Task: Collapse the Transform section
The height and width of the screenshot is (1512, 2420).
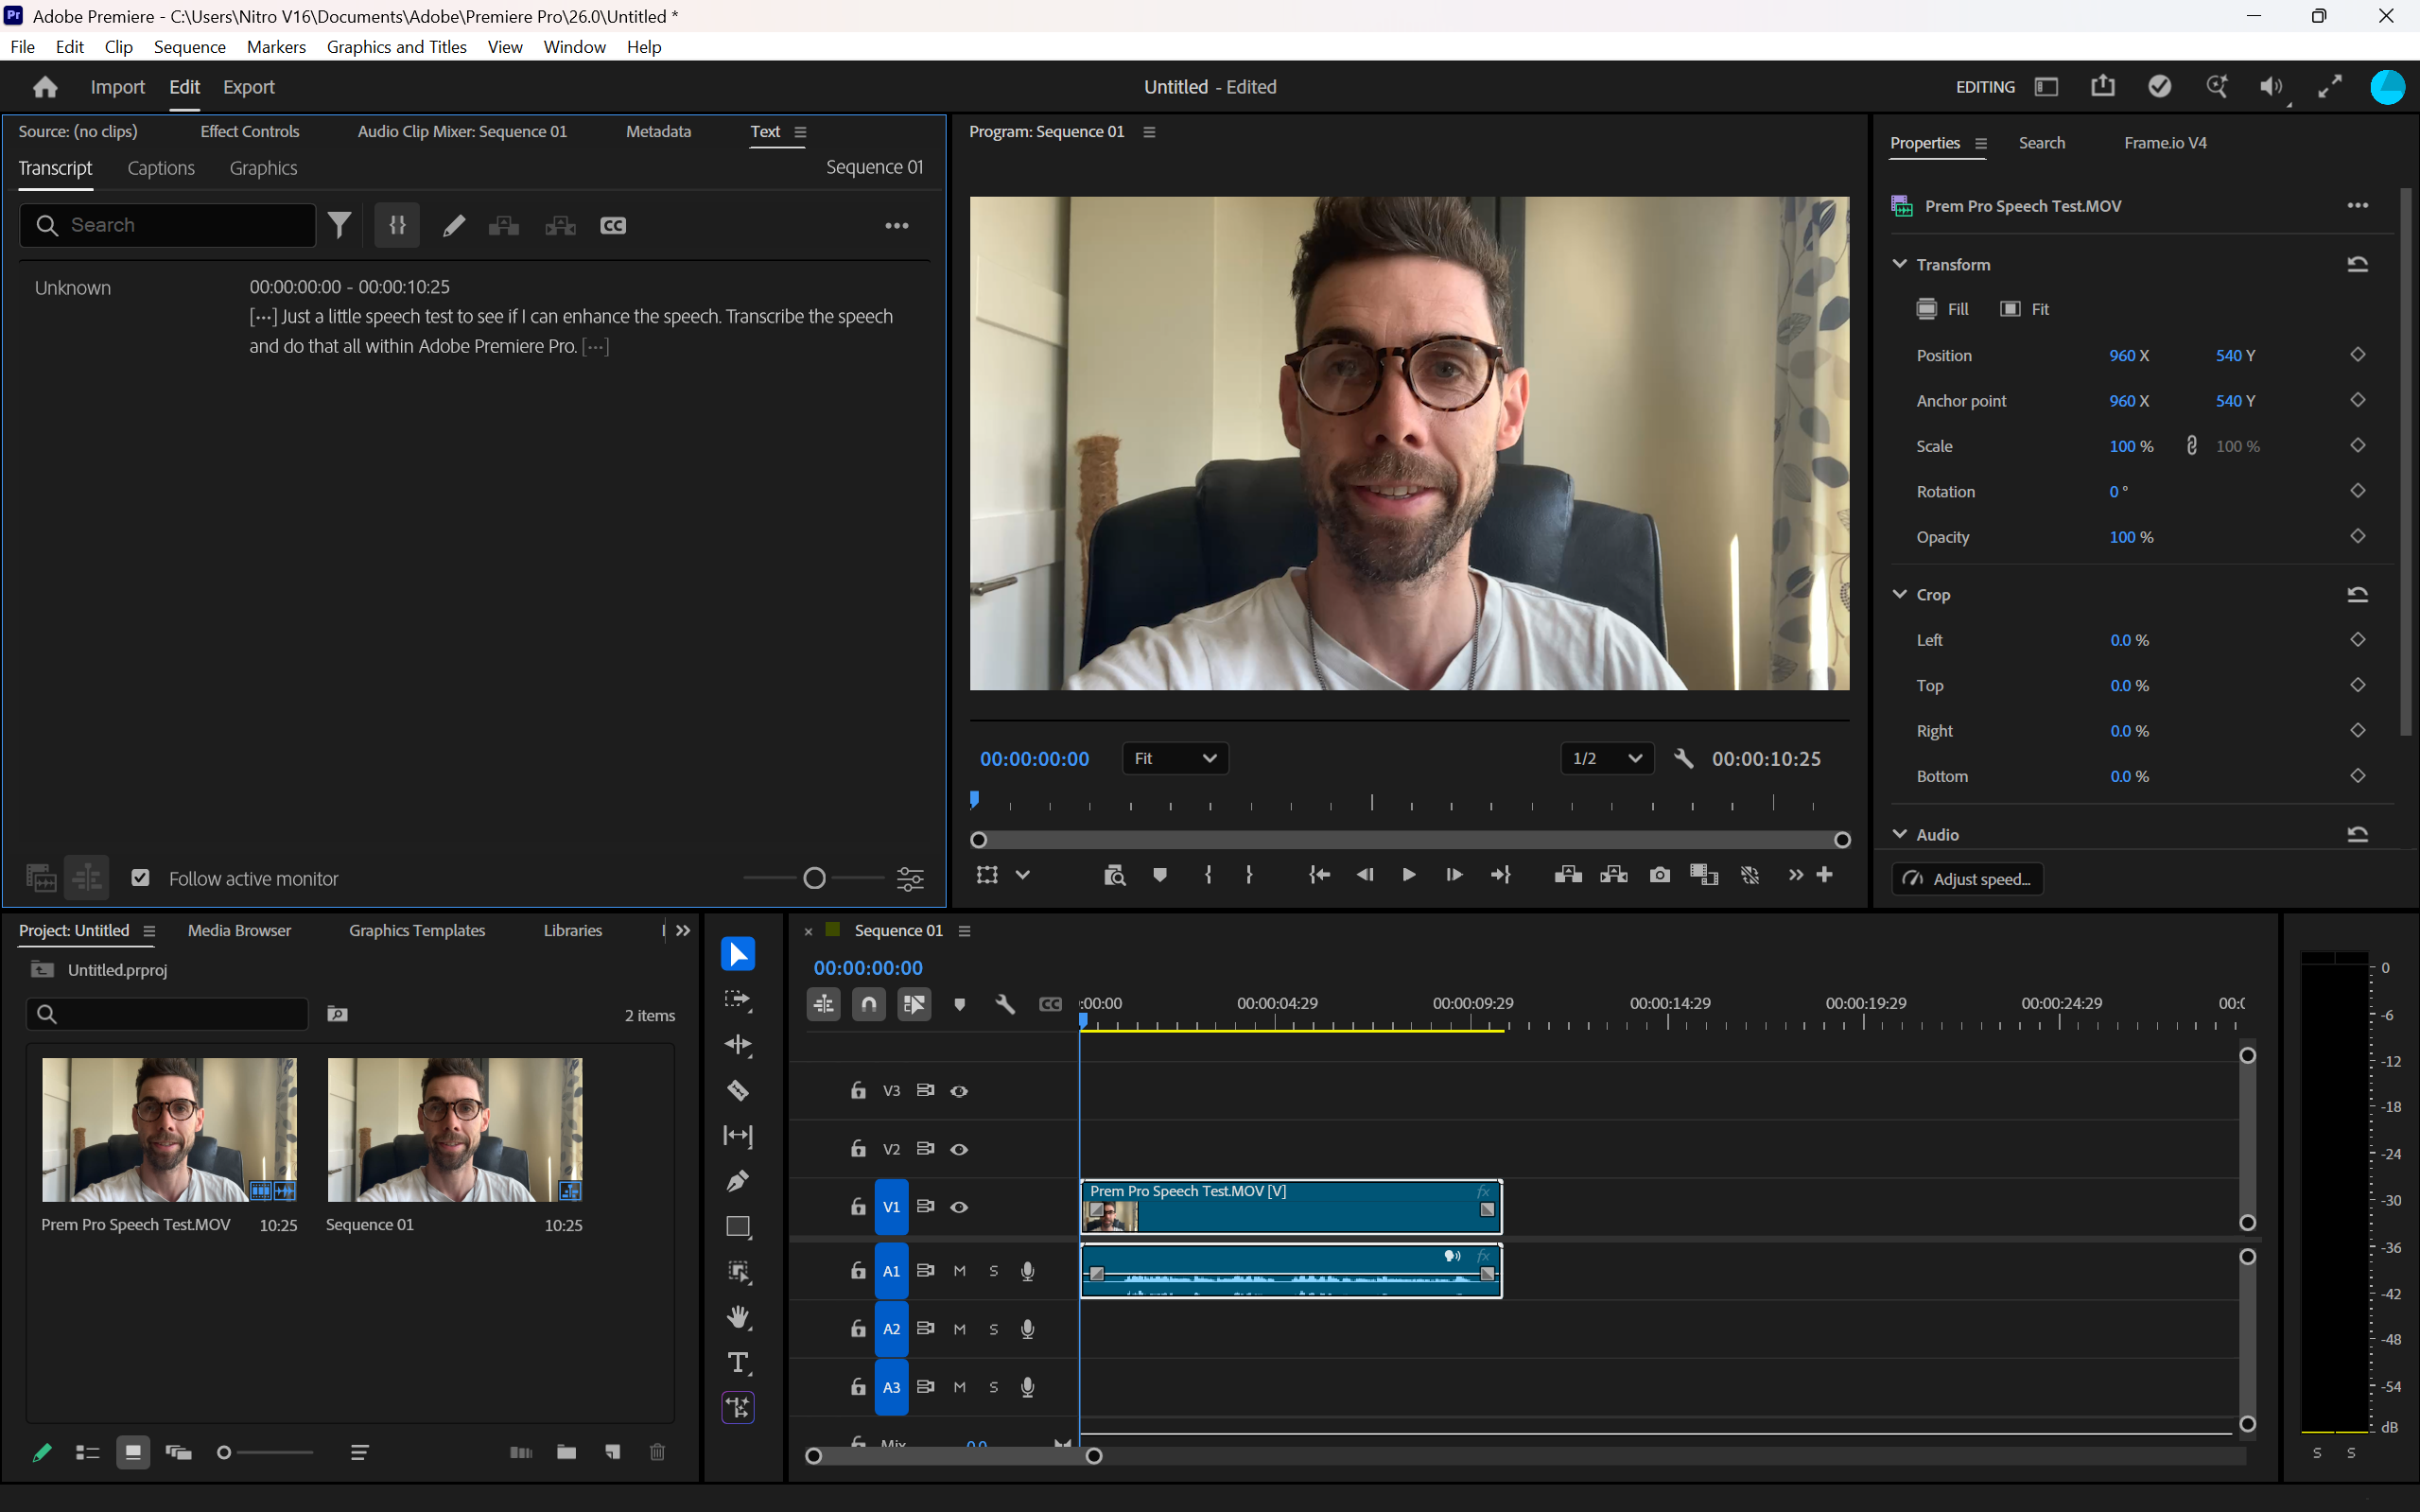Action: coord(1900,264)
